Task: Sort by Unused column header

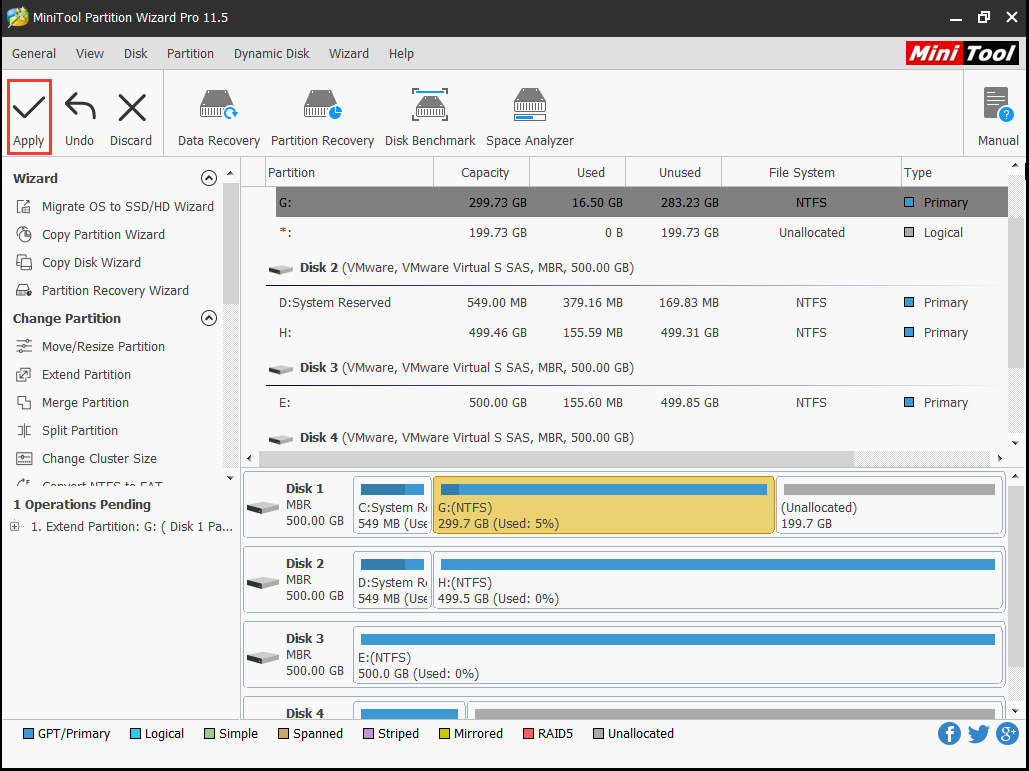Action: point(673,173)
